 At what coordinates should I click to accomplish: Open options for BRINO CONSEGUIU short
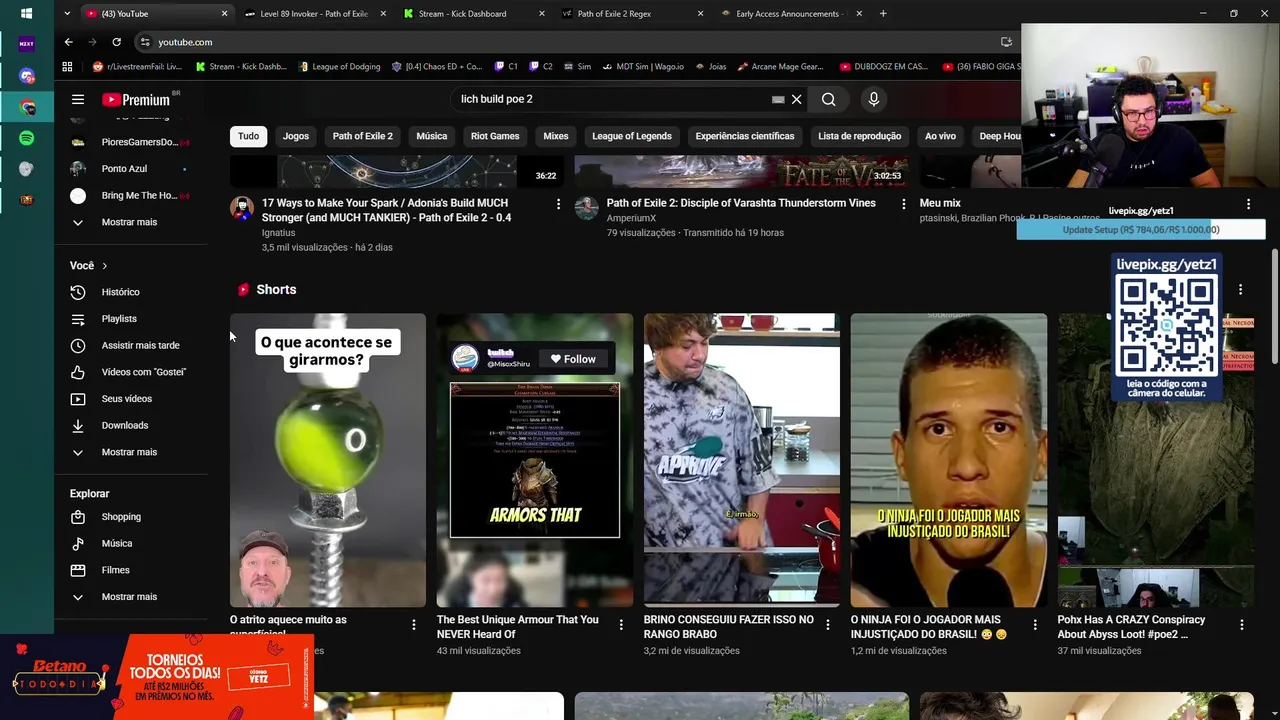coord(827,625)
